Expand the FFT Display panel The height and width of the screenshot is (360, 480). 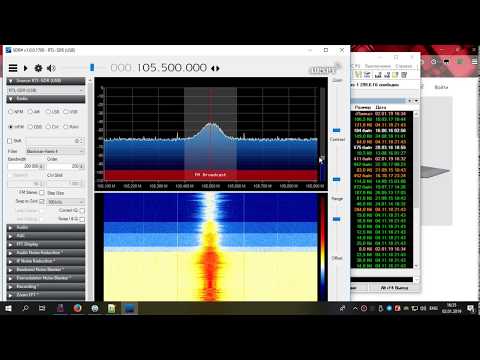46,244
